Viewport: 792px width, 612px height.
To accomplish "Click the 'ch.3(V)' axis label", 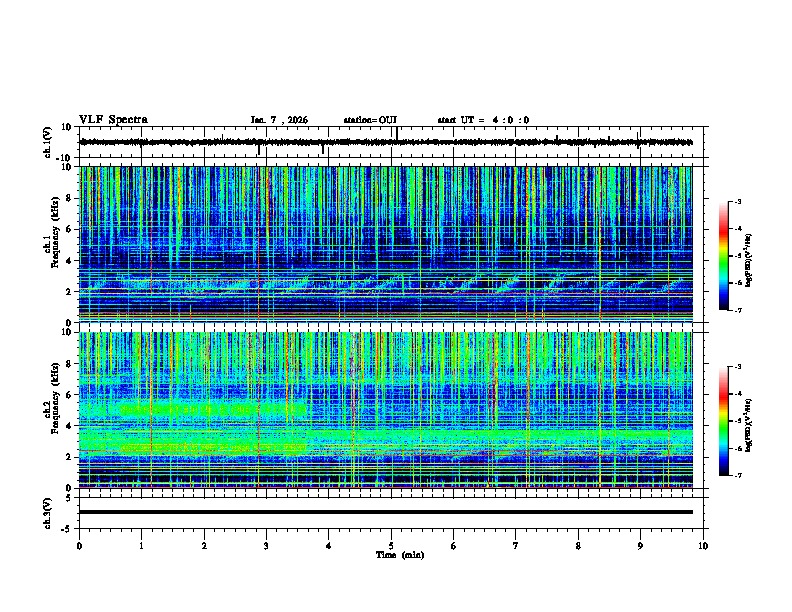I will pos(48,513).
